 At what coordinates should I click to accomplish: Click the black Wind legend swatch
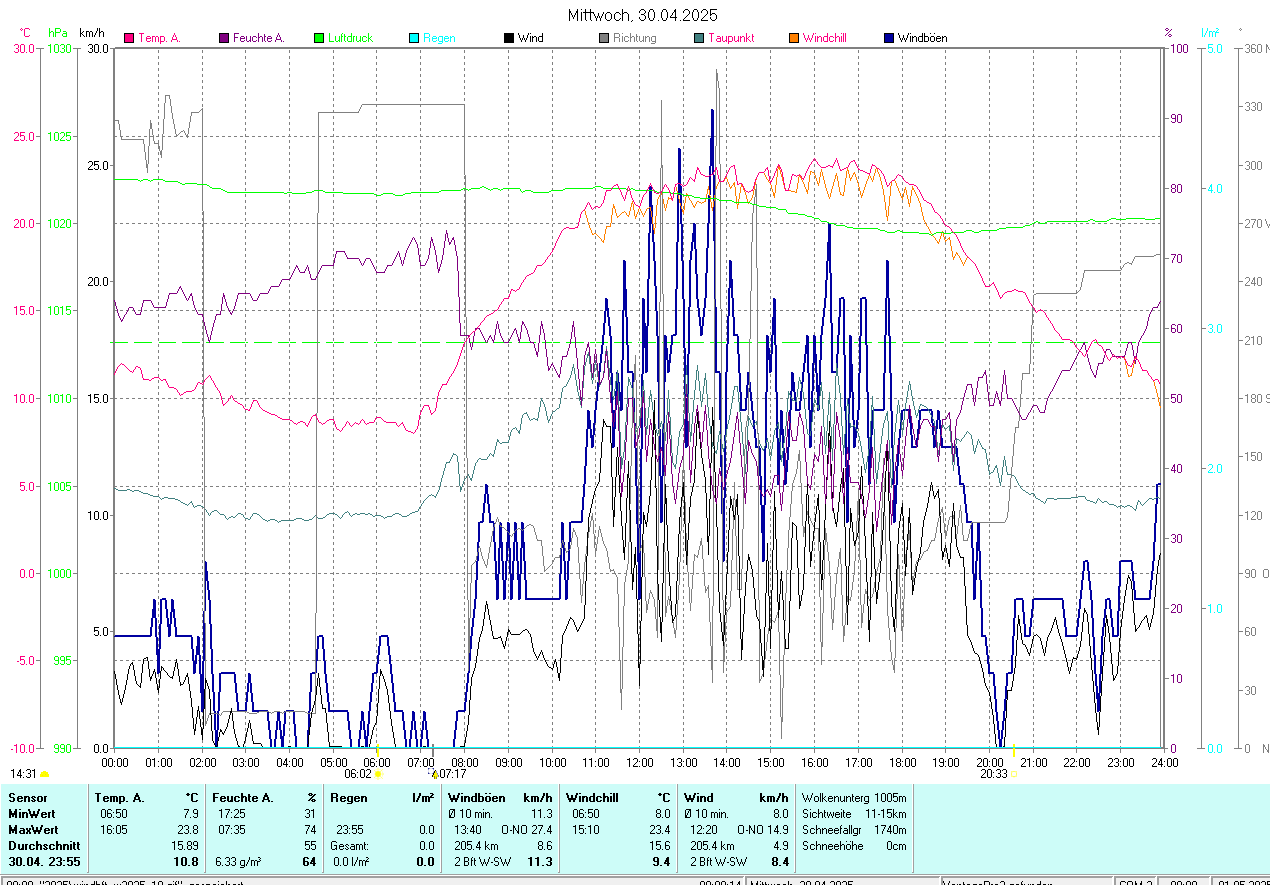(509, 38)
